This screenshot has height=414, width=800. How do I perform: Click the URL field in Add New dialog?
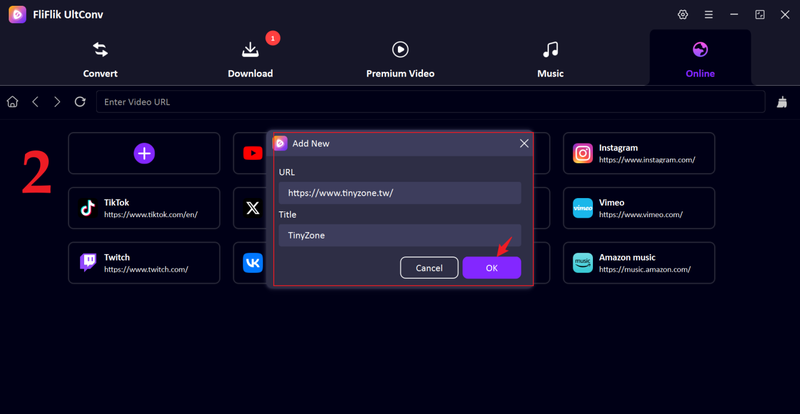(x=400, y=193)
